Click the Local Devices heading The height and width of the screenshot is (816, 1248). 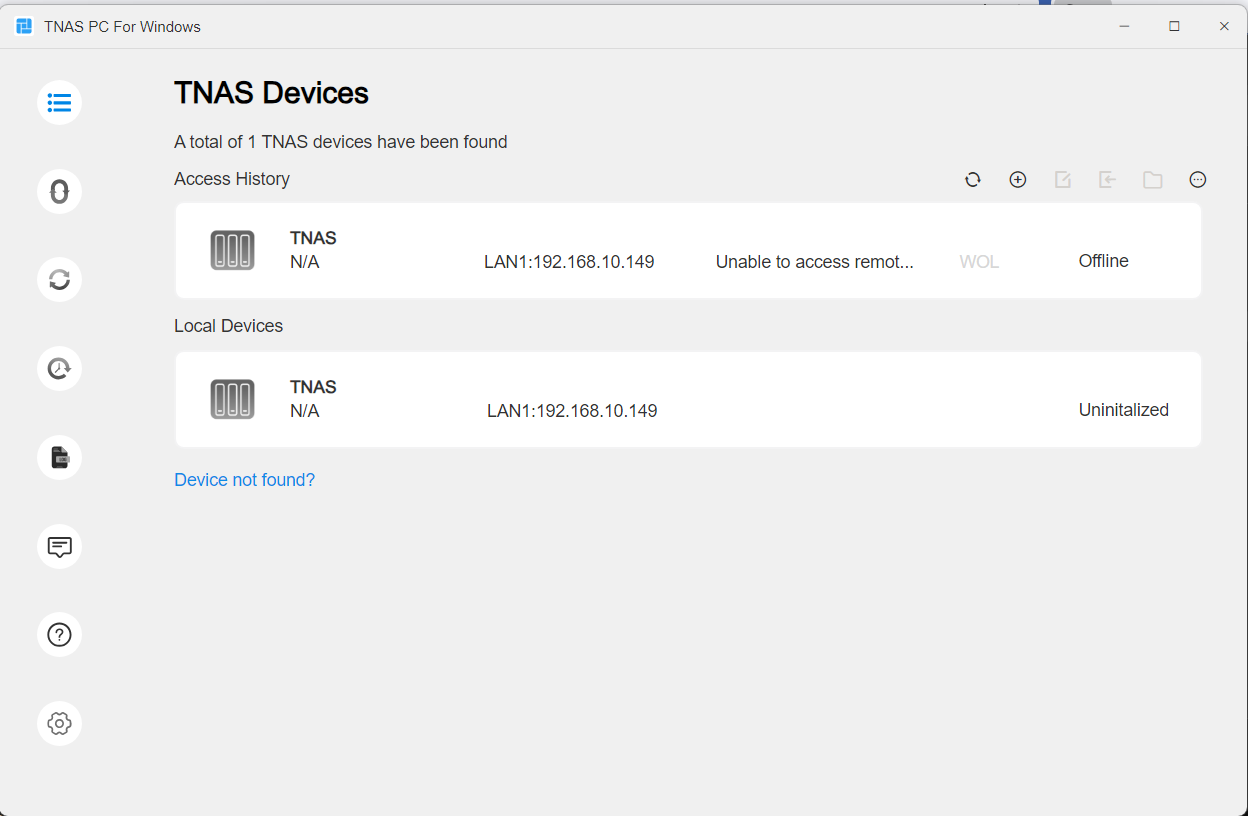pyautogui.click(x=228, y=326)
